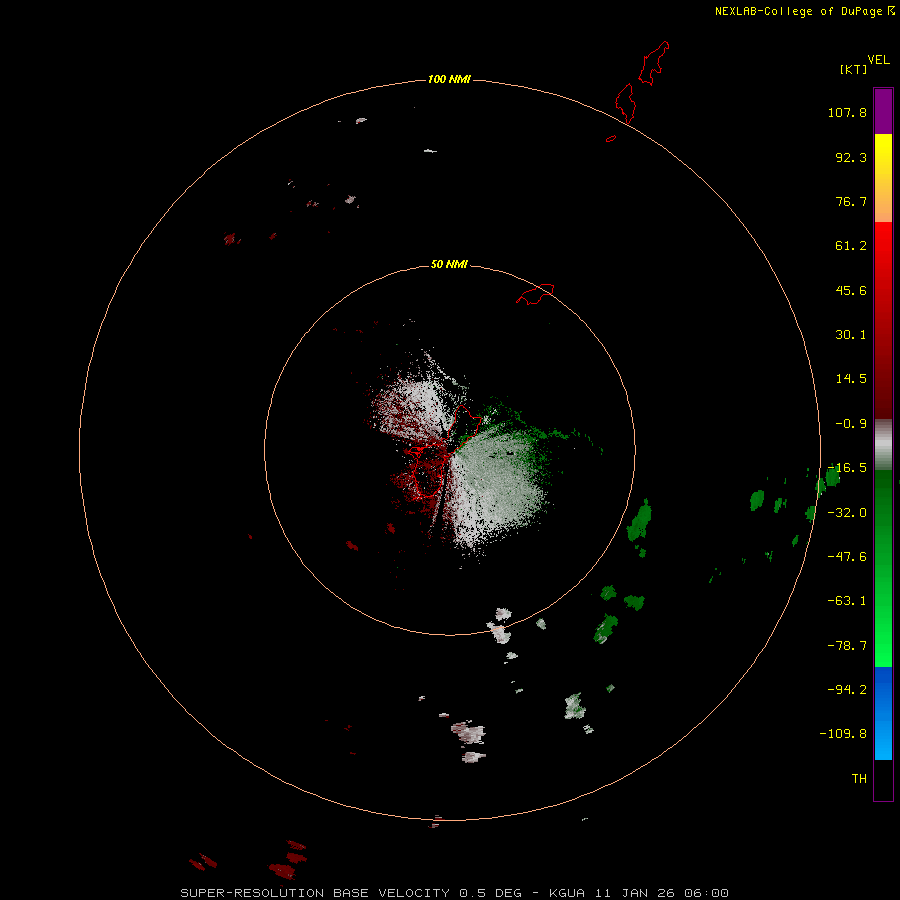This screenshot has width=900, height=900.
Task: Click the 92.3 velocity scale value
Action: pos(851,157)
